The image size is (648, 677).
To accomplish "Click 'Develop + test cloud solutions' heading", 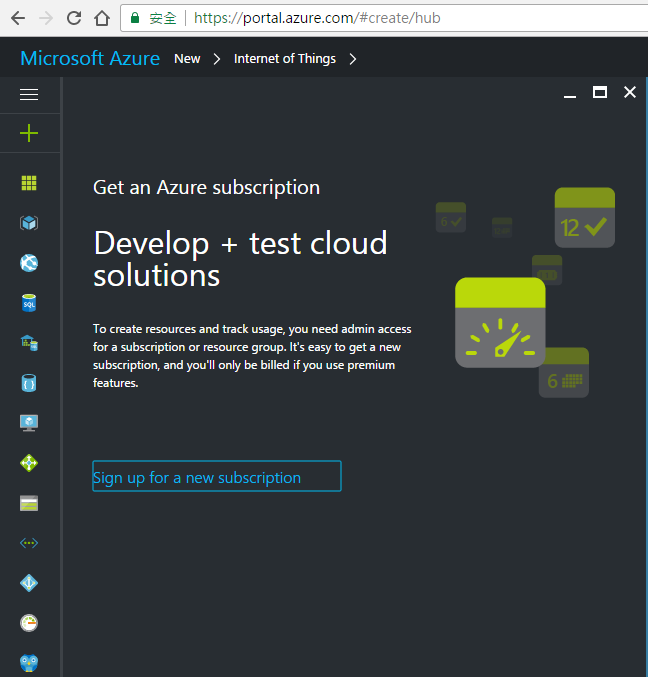I will click(240, 259).
